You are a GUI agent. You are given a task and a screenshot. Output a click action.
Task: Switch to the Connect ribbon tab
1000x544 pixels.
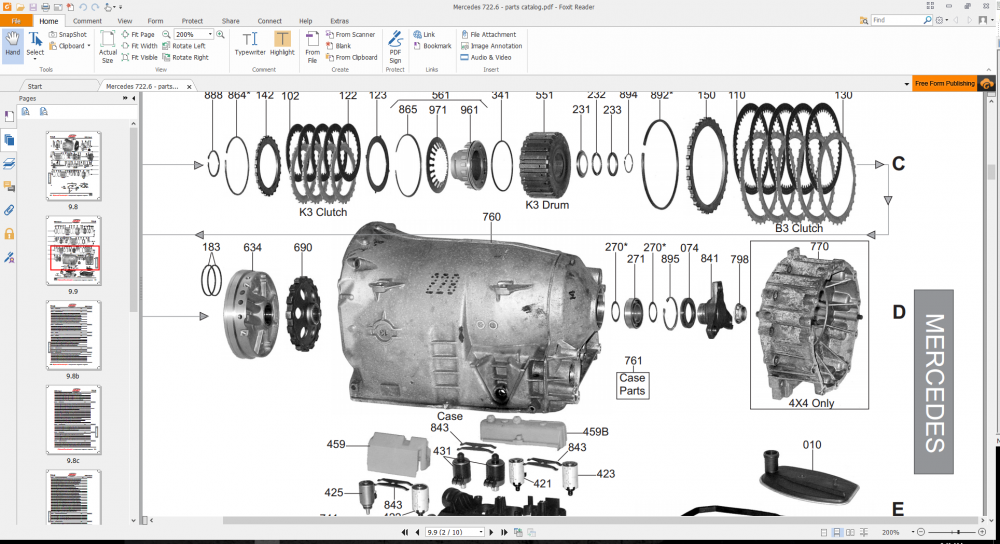270,21
